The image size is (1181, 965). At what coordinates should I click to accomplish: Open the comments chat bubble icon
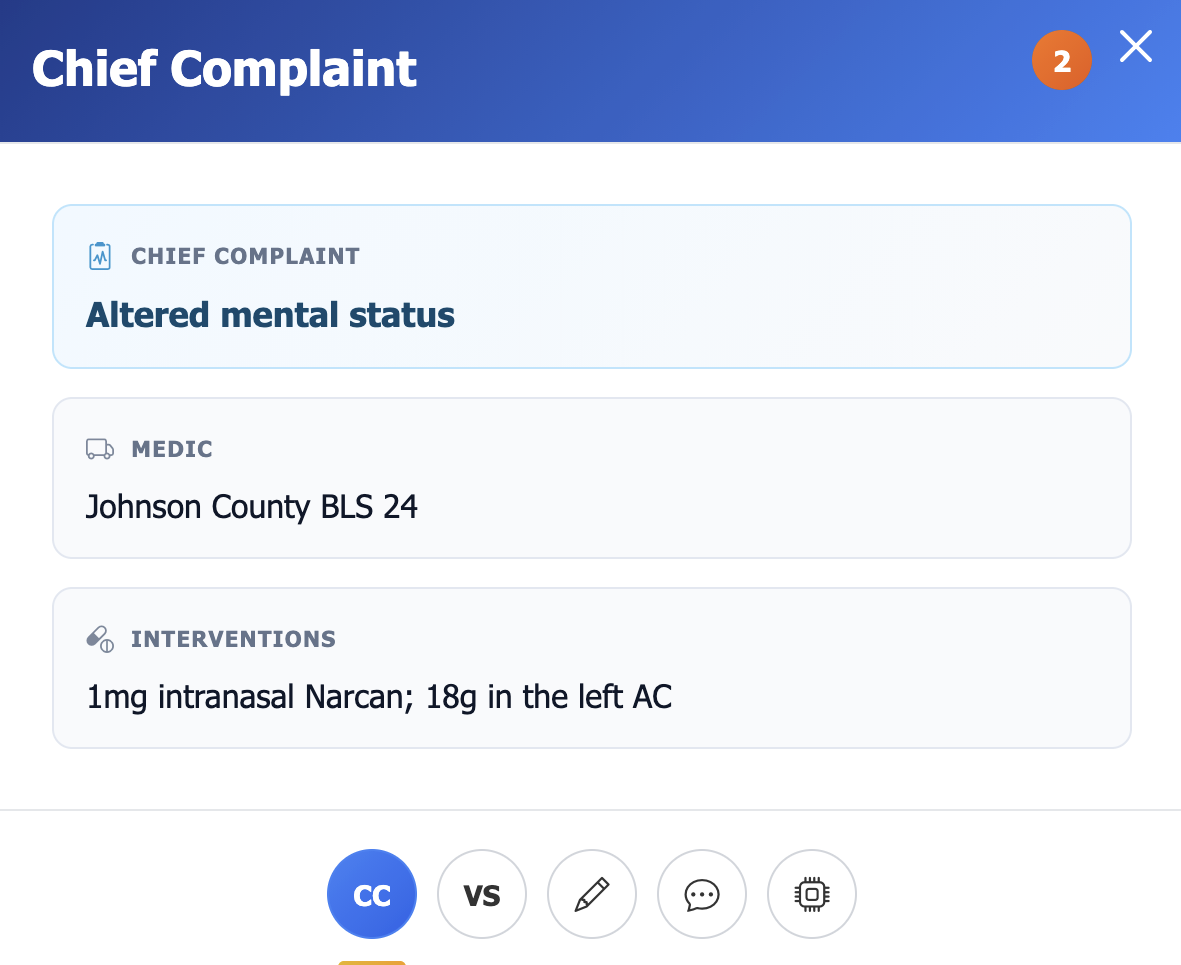701,893
